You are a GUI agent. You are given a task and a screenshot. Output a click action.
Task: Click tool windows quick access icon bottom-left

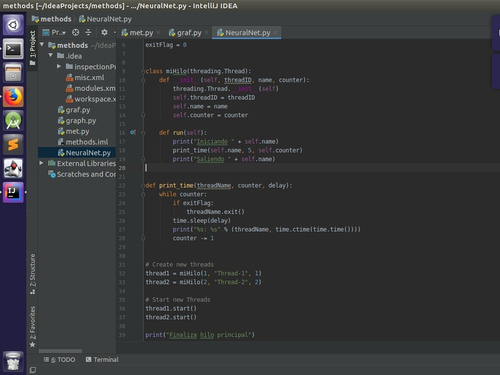click(x=33, y=370)
